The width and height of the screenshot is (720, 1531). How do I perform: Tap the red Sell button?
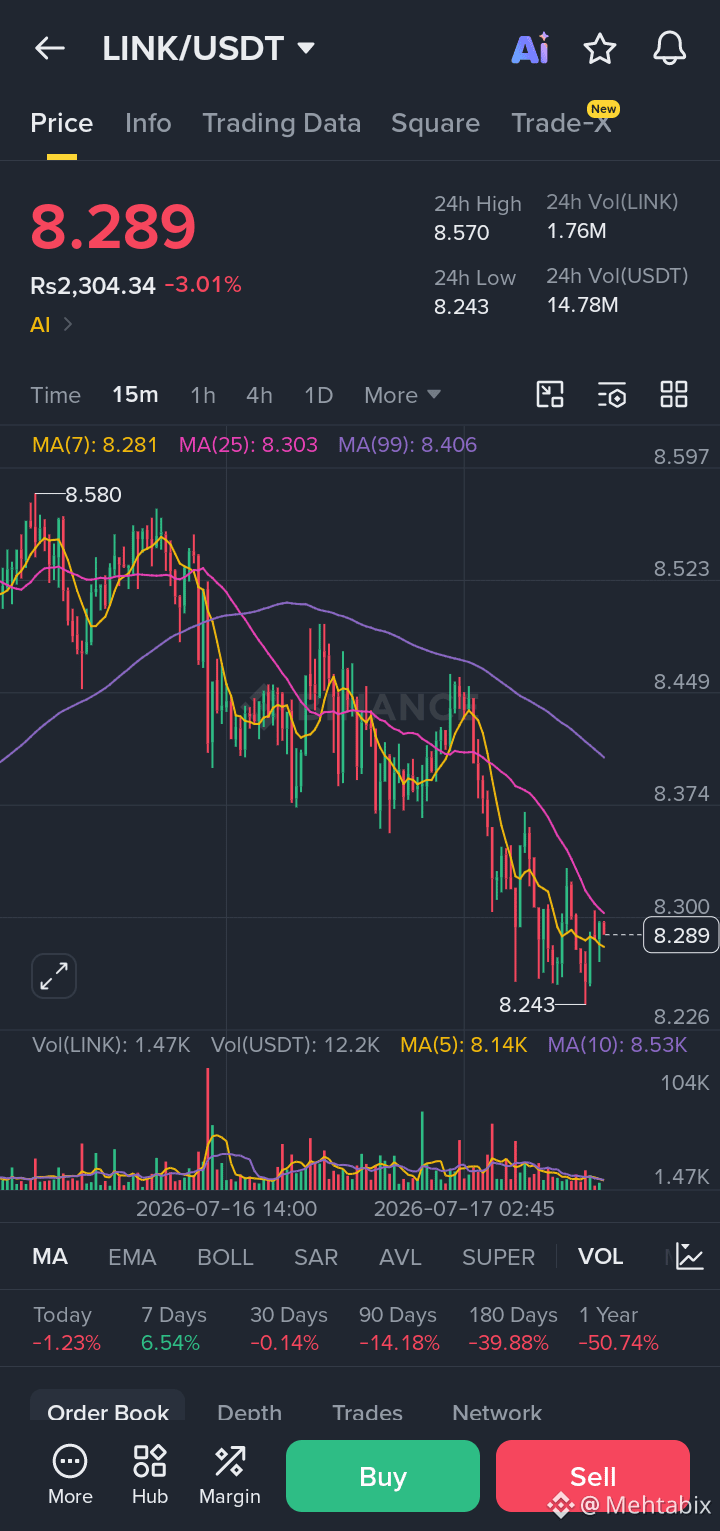coord(593,1476)
